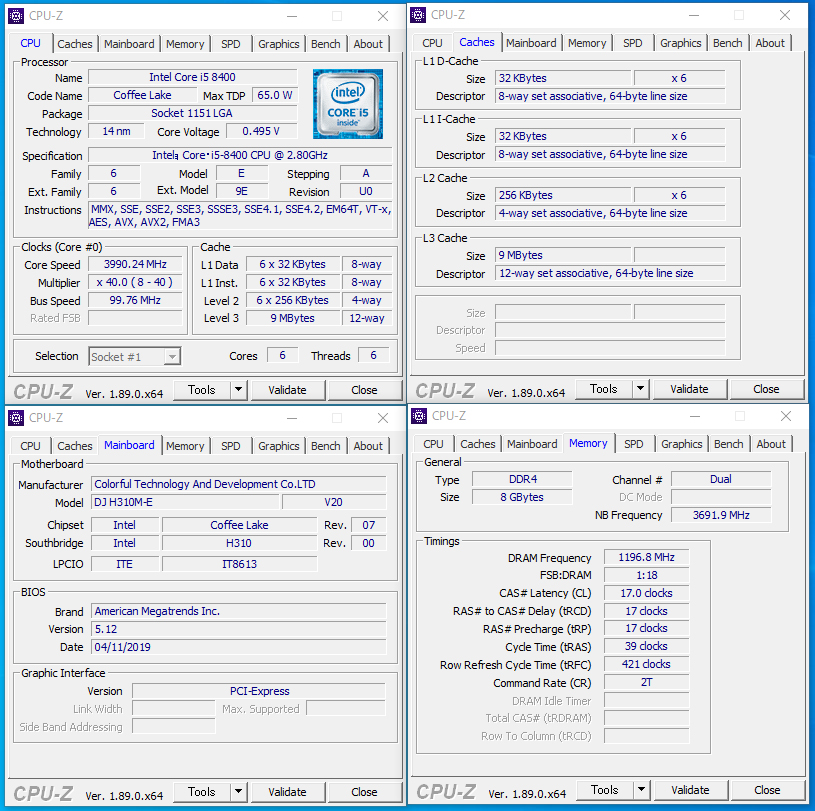The width and height of the screenshot is (815, 811).
Task: Click CAS# Latency value 17.0 clocks
Action: click(646, 593)
